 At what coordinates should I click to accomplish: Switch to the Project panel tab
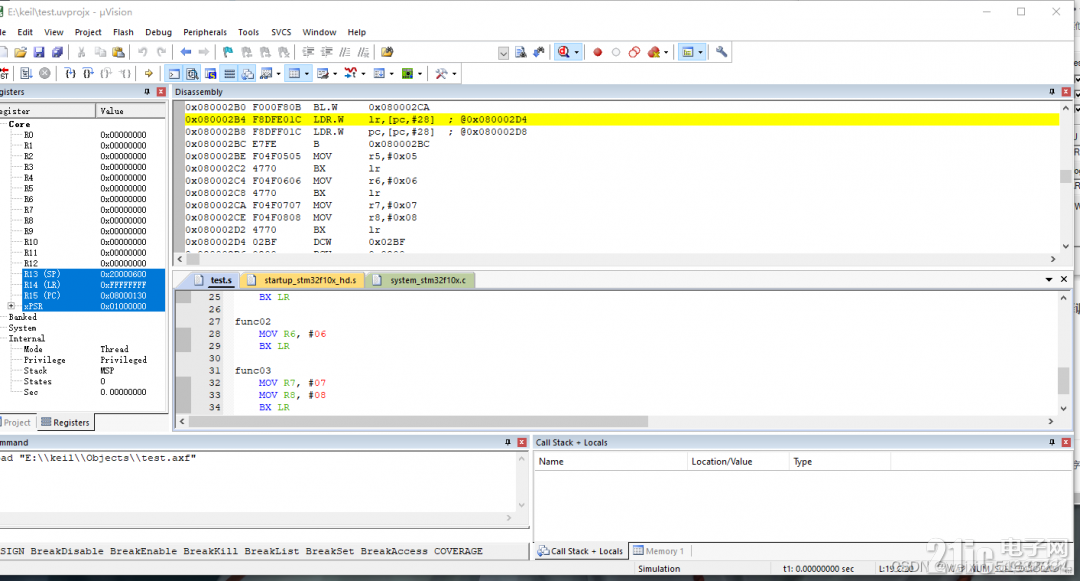tap(17, 423)
